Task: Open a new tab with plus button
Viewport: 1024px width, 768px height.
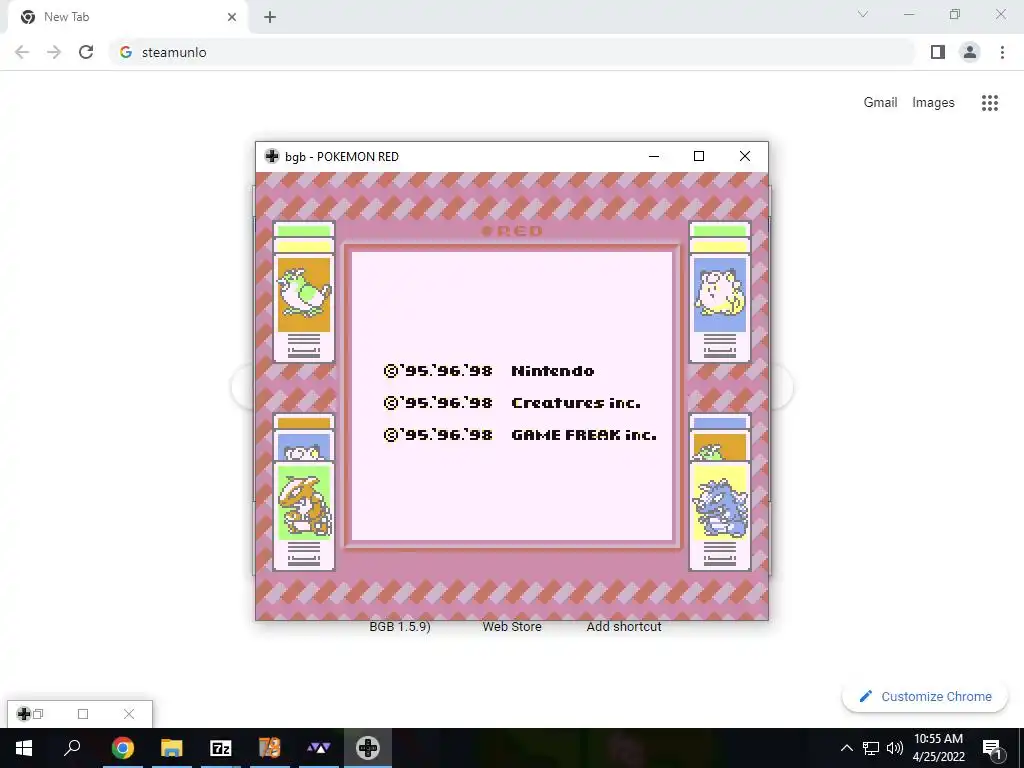Action: 270,17
